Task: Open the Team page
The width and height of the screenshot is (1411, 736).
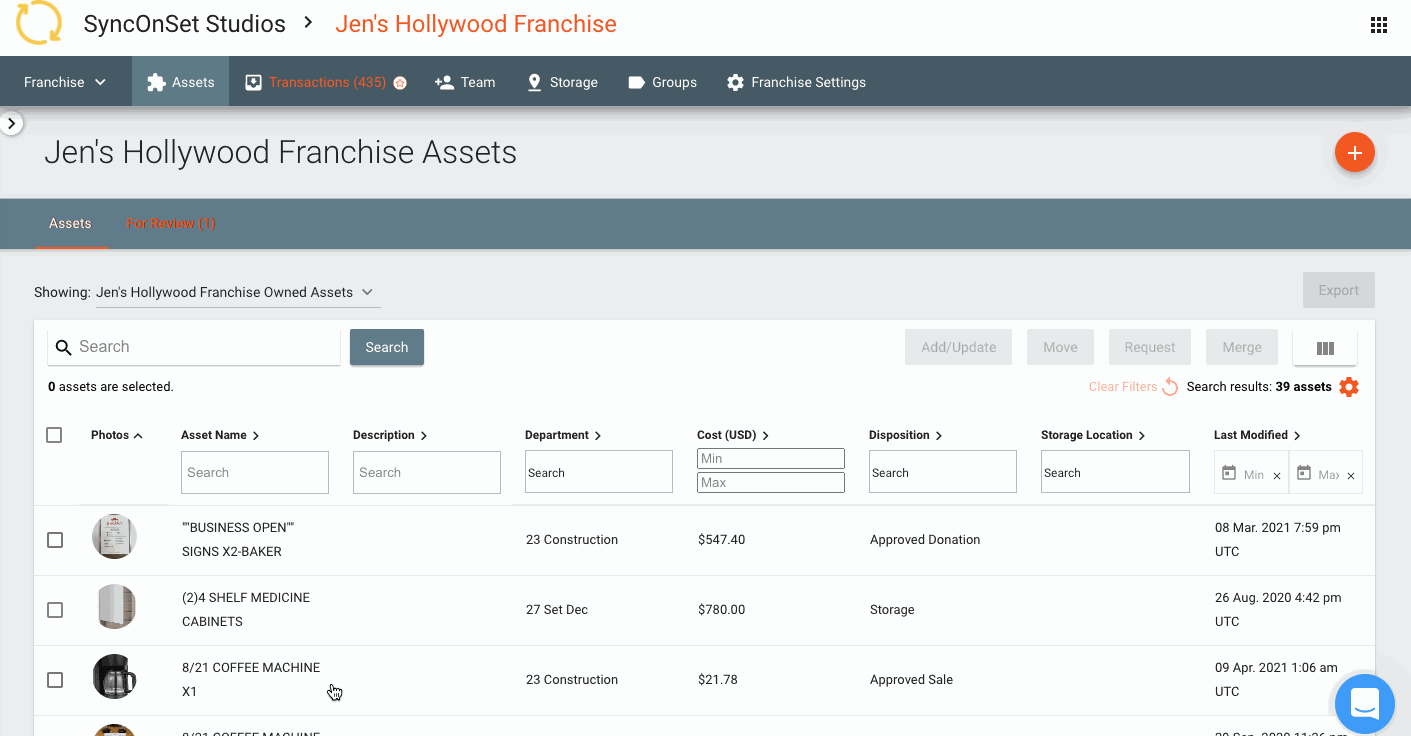Action: pos(465,82)
